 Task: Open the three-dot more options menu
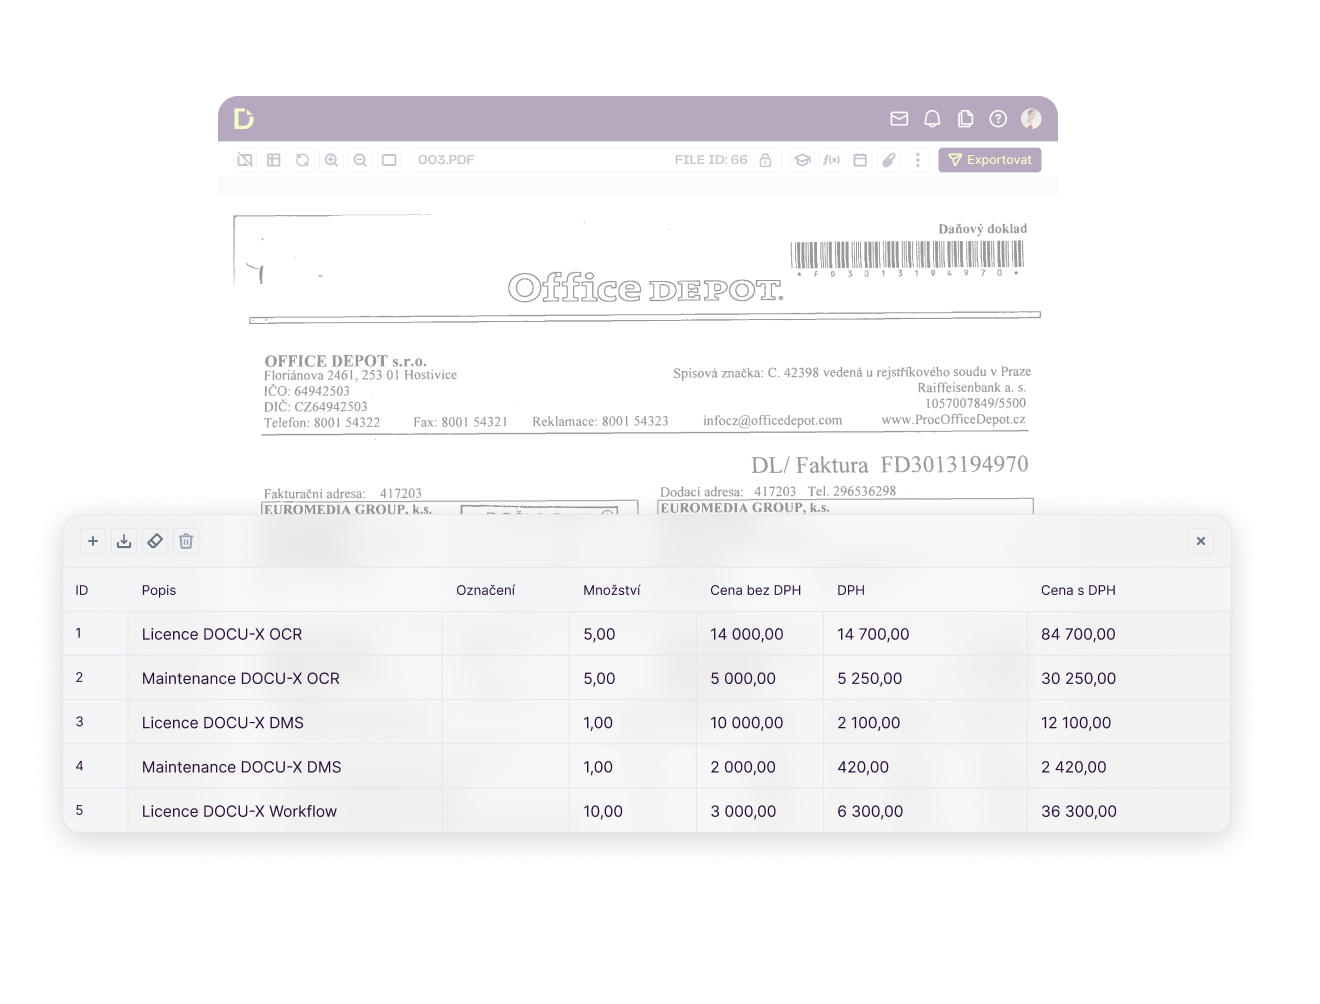pos(918,160)
